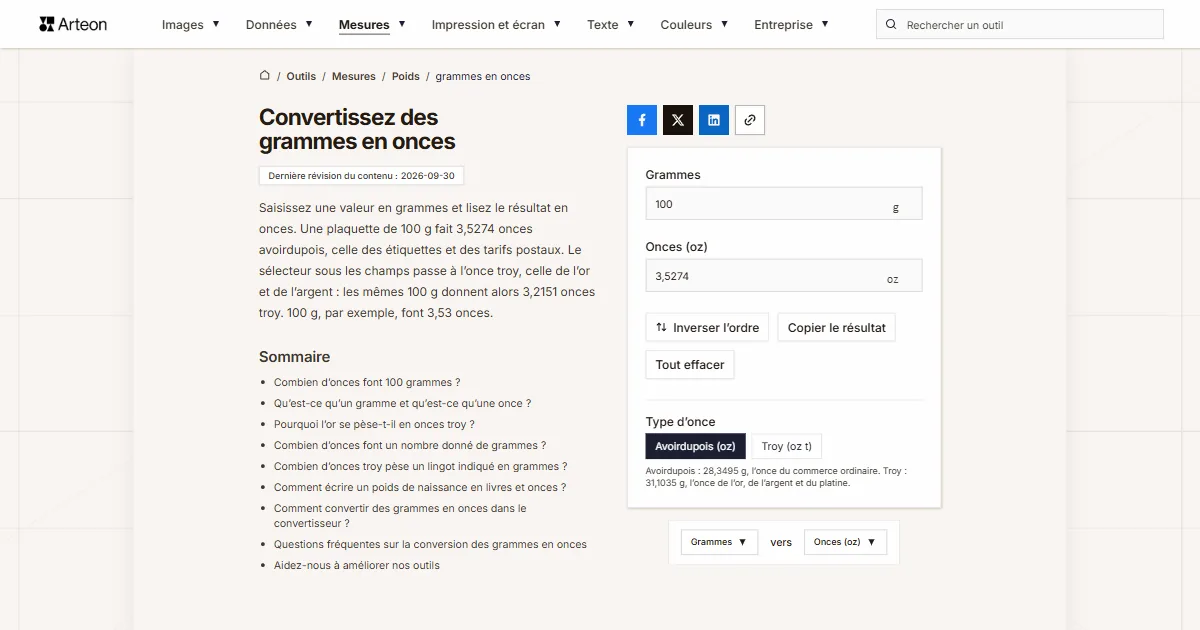The width and height of the screenshot is (1200, 630).
Task: Jump to 'poids de naissance en livres et onces'
Action: 420,487
